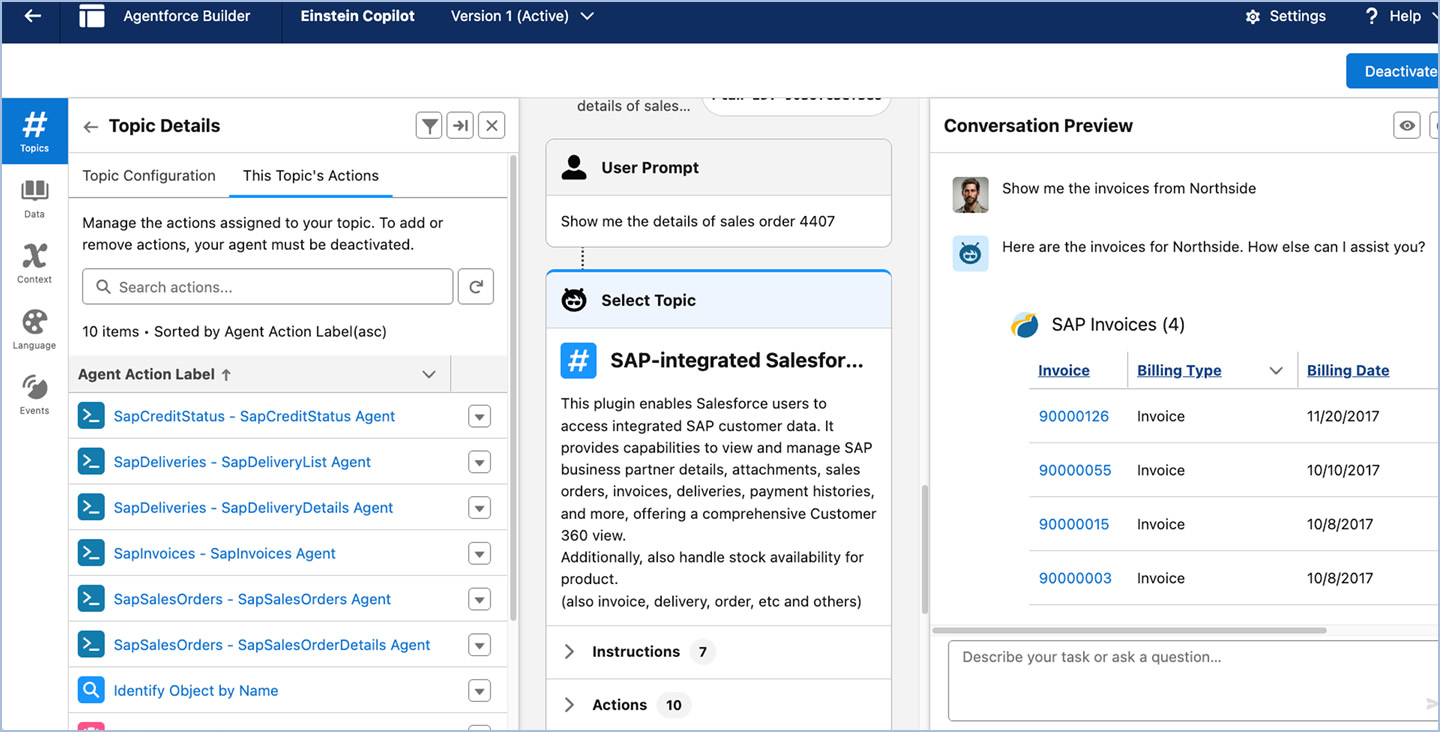
Task: Open row menu for SapSalesOrderDetails Agent
Action: click(x=480, y=645)
